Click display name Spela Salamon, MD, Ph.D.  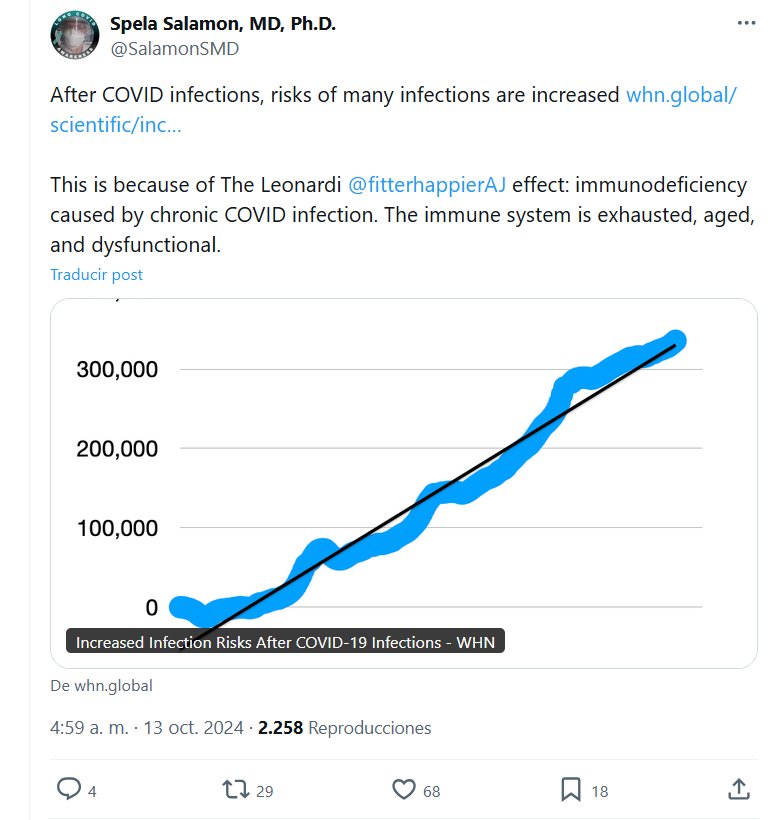click(x=222, y=24)
